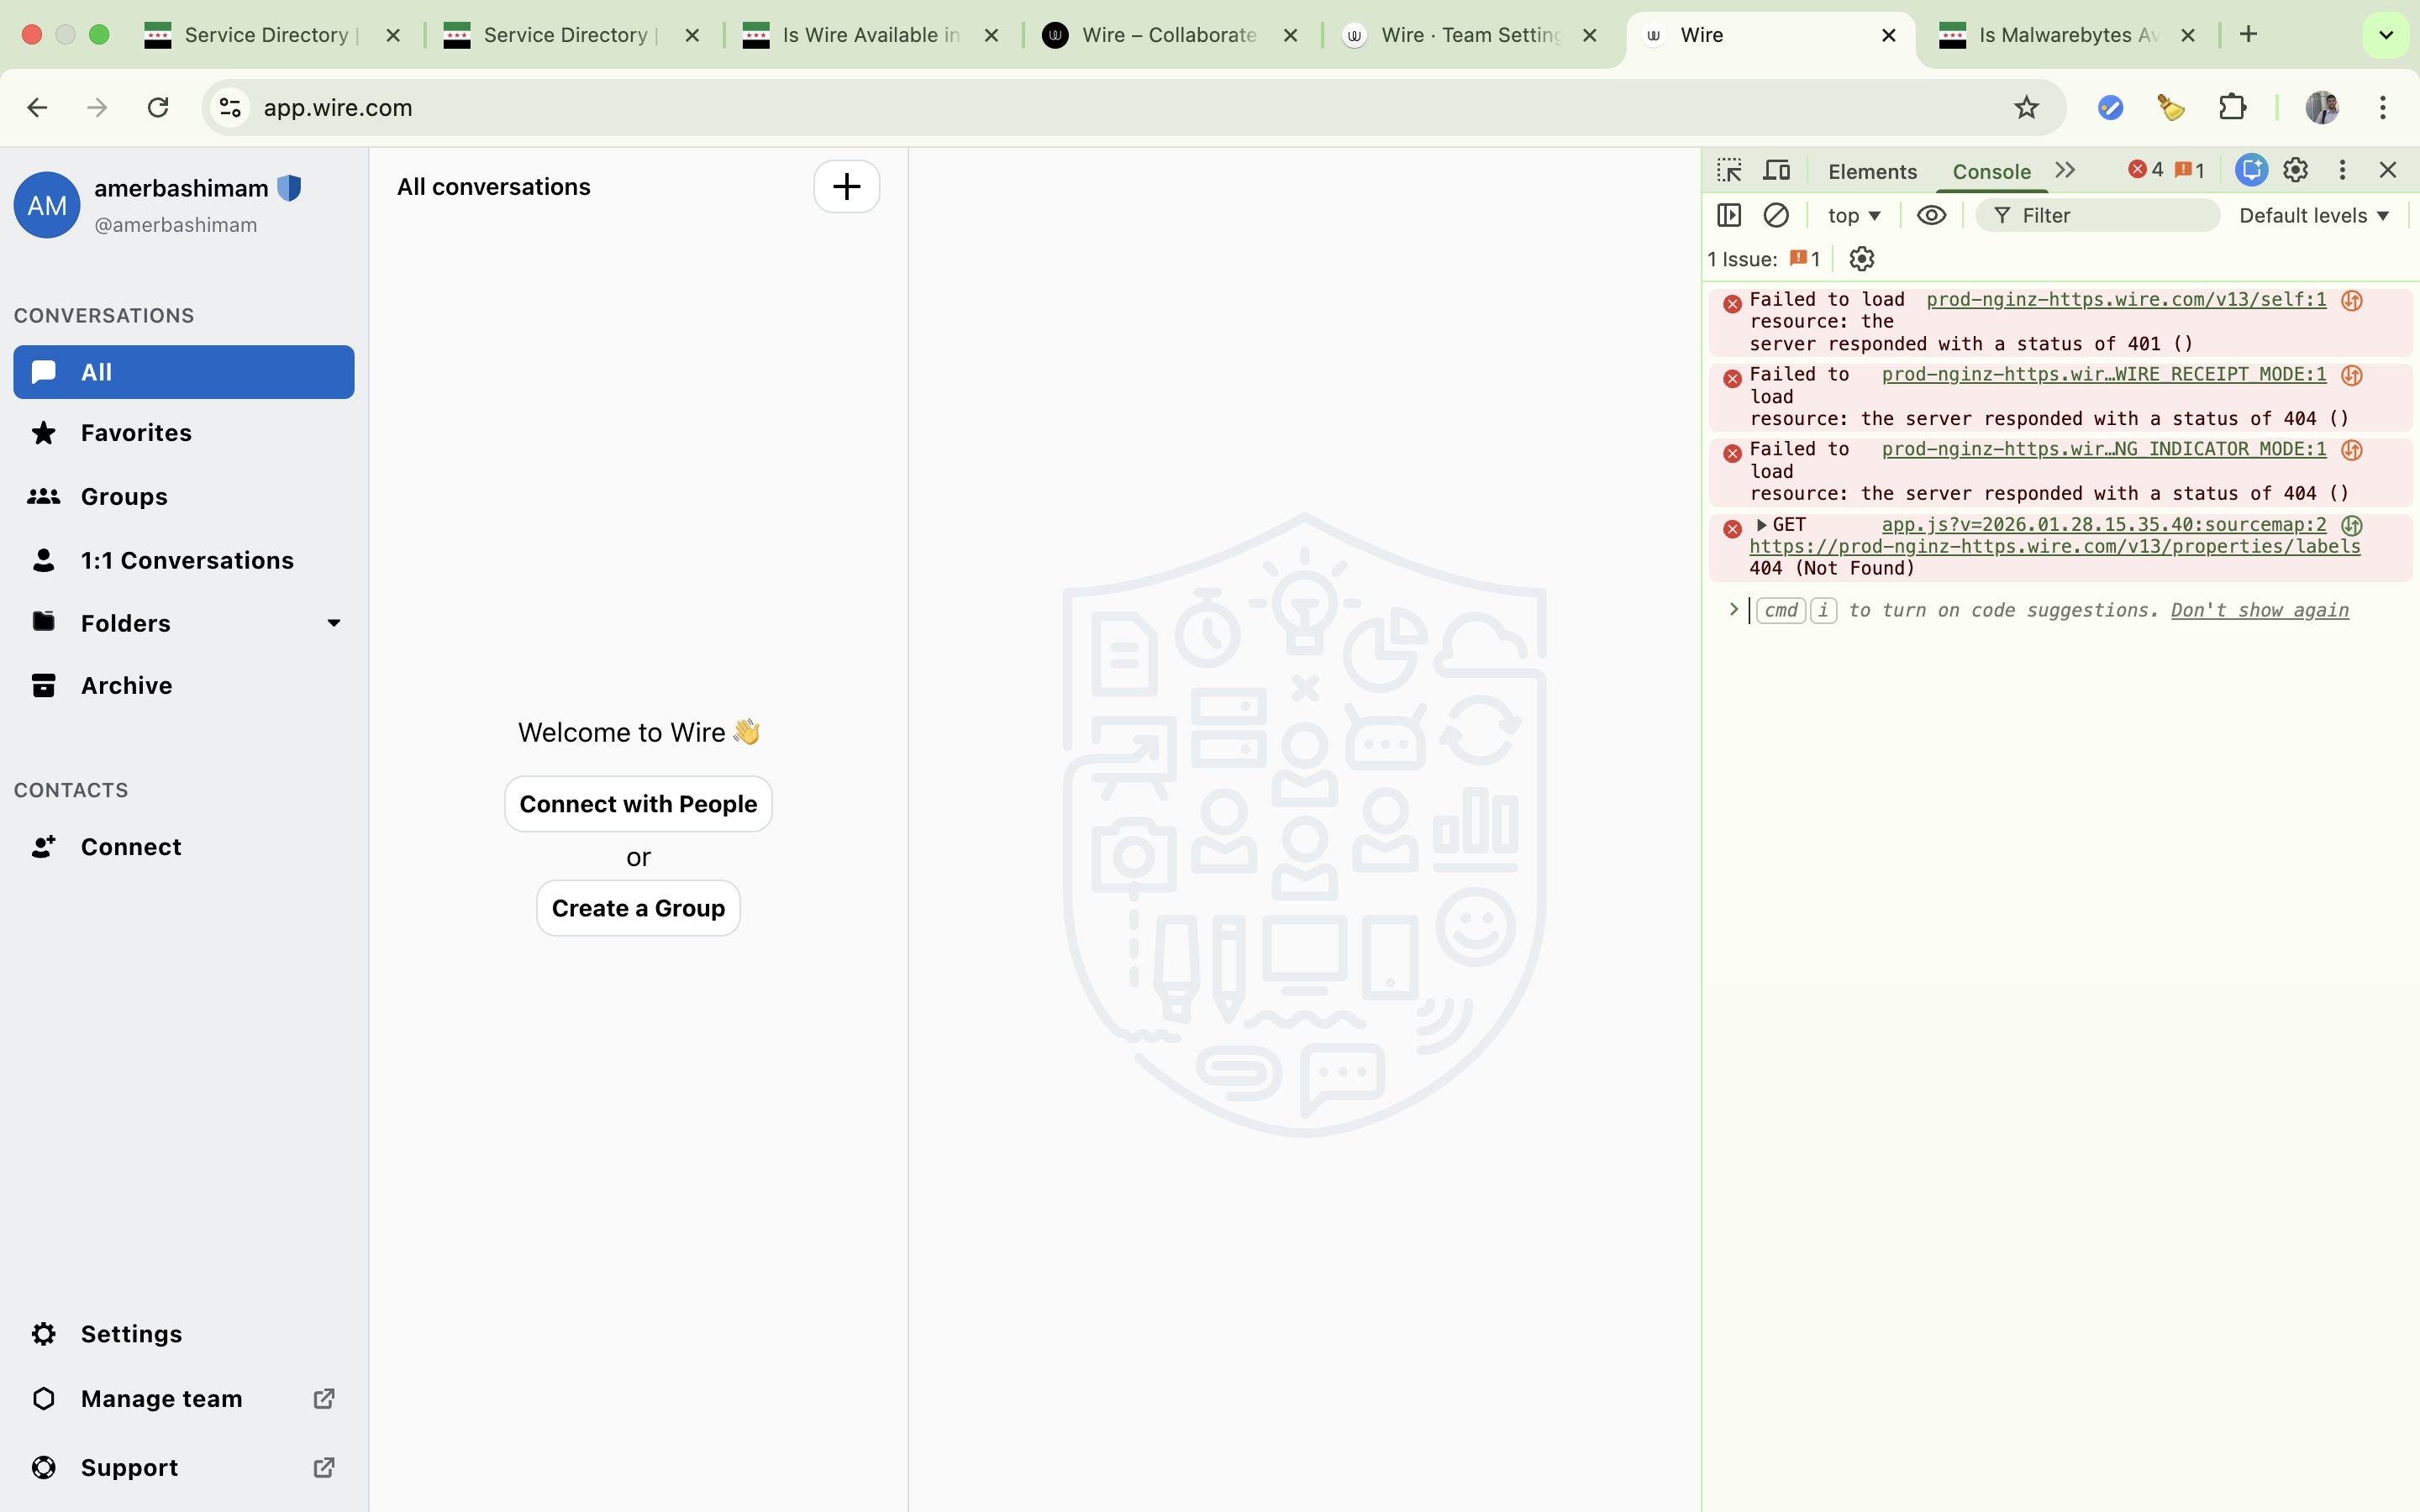Open the Archive section

(x=126, y=685)
